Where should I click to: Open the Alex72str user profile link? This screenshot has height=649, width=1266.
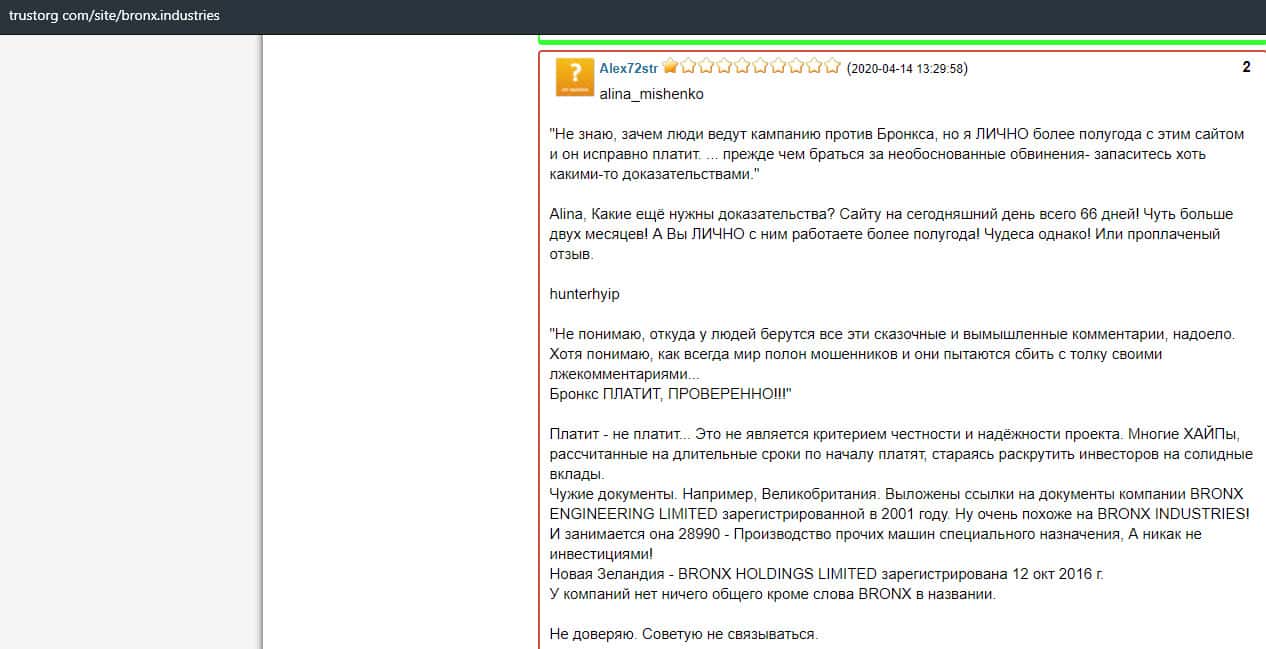click(628, 68)
